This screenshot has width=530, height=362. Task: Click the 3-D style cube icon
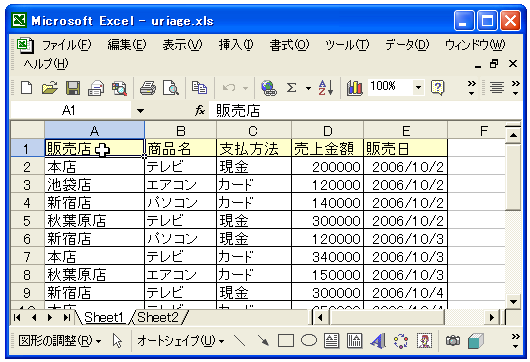tap(476, 341)
